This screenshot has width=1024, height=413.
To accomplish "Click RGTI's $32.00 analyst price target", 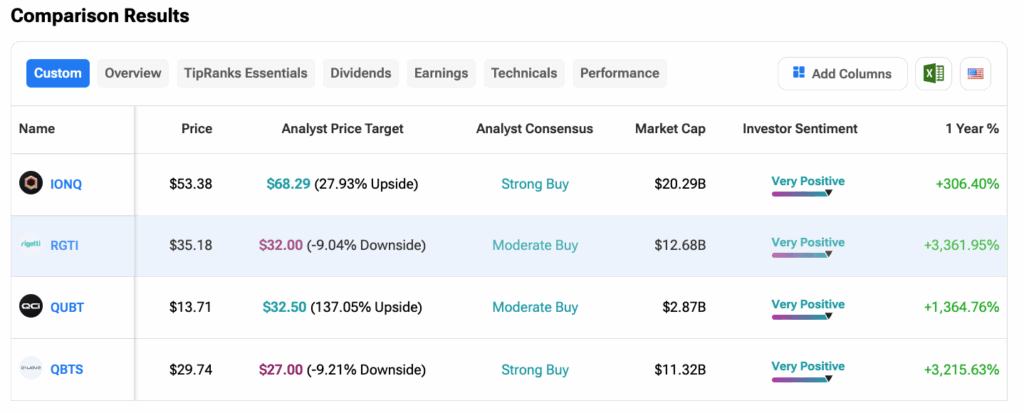I will click(282, 246).
